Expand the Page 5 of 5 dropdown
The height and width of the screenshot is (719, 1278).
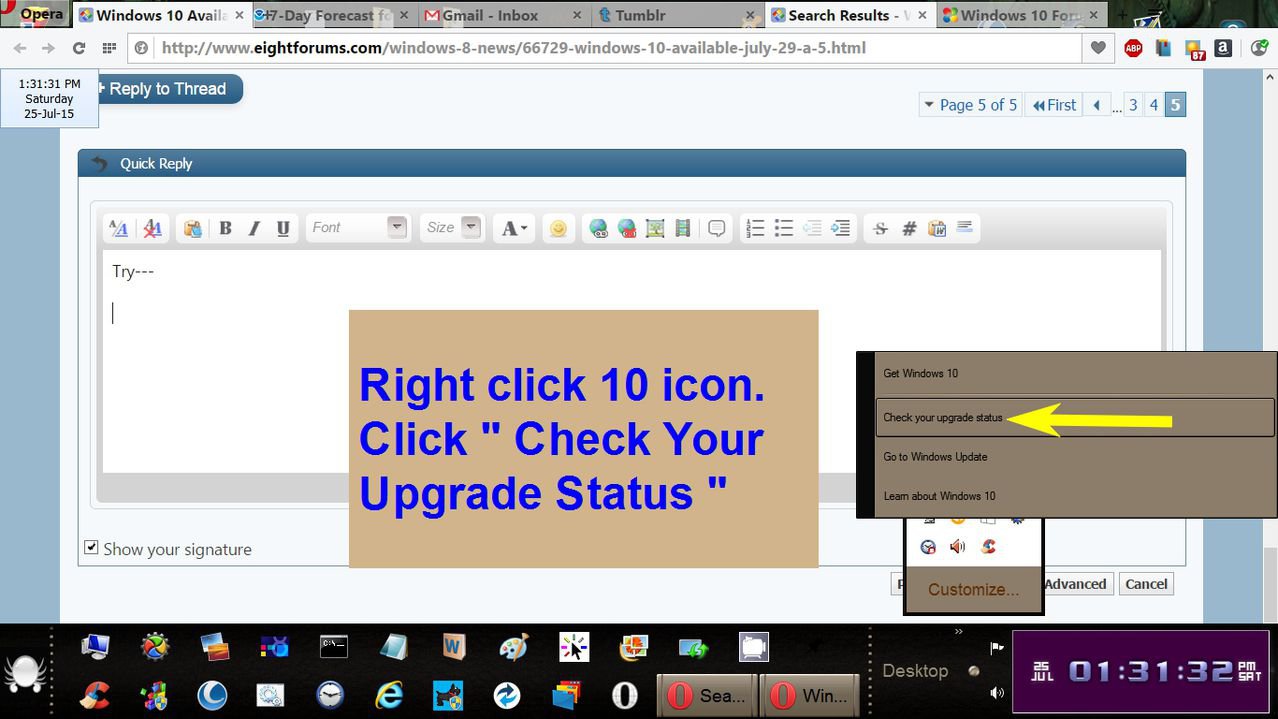[x=970, y=105]
